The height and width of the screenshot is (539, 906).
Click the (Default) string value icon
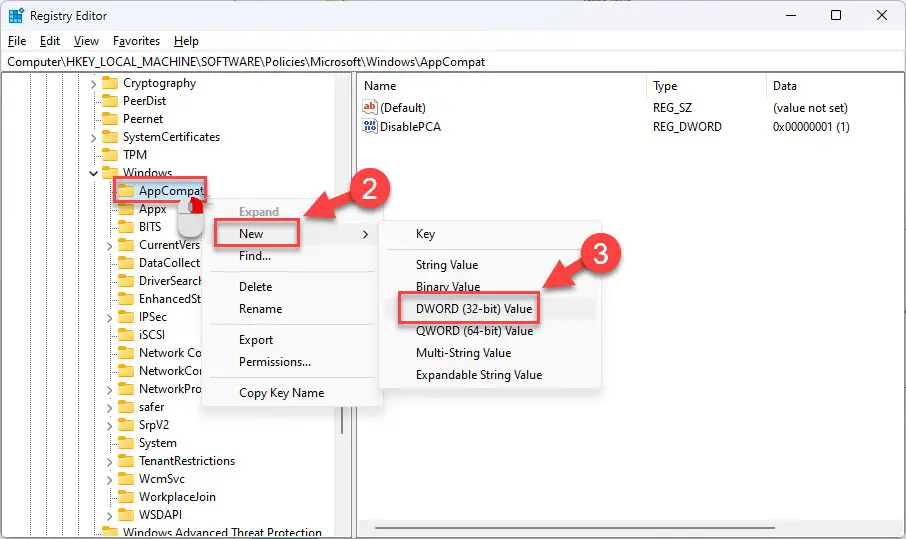click(x=370, y=107)
